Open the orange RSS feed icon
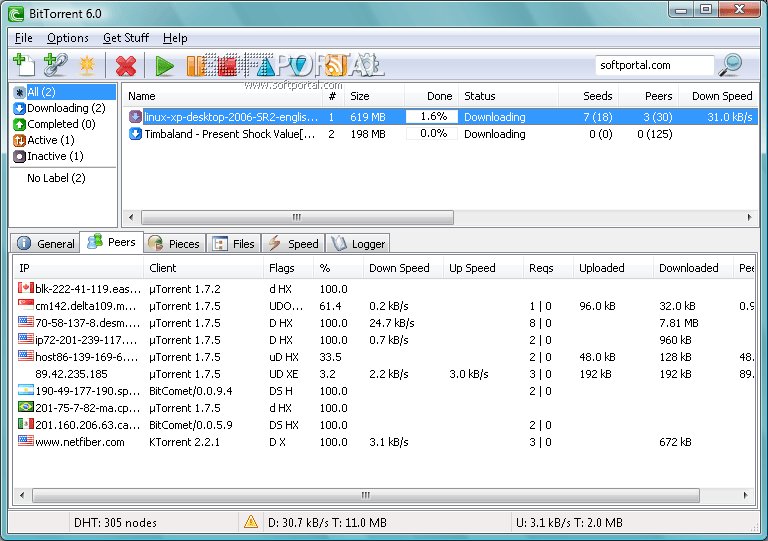 coord(335,65)
